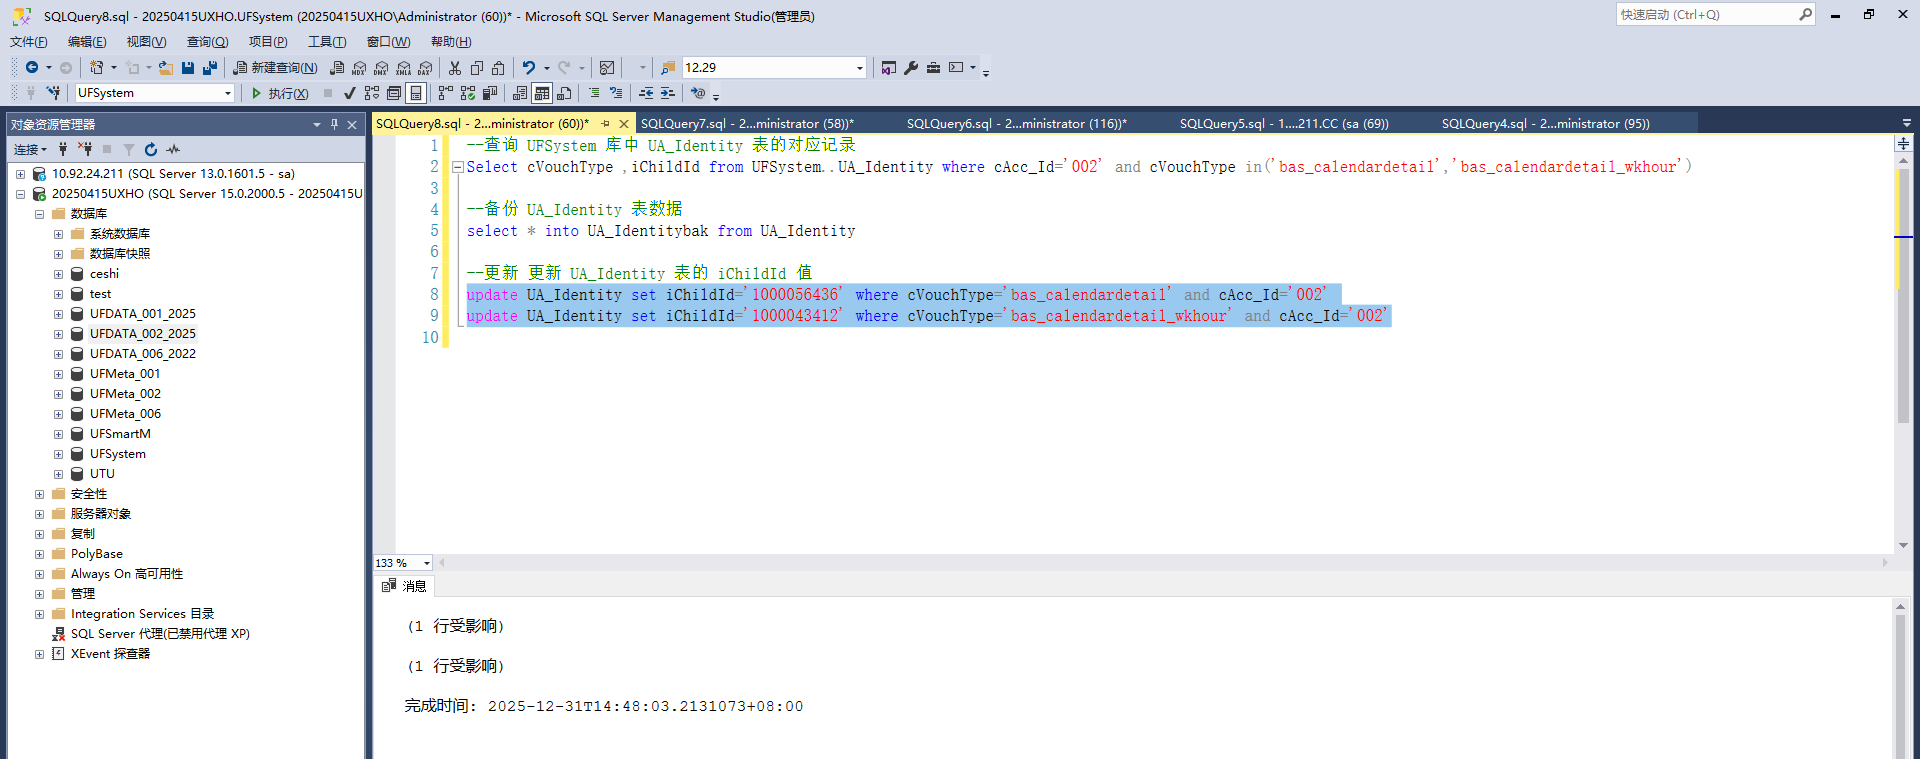Open the 工具(T) menu
The width and height of the screenshot is (1920, 759).
tap(326, 42)
